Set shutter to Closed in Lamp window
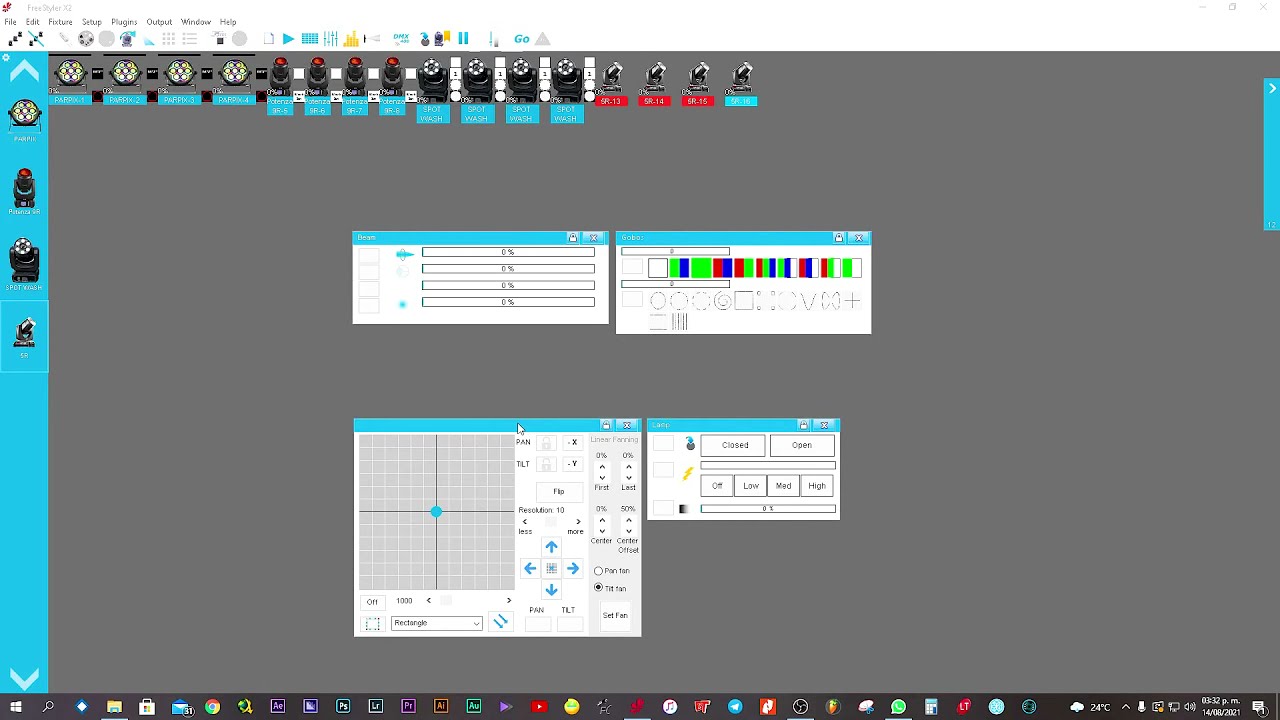1280x720 pixels. (x=735, y=446)
